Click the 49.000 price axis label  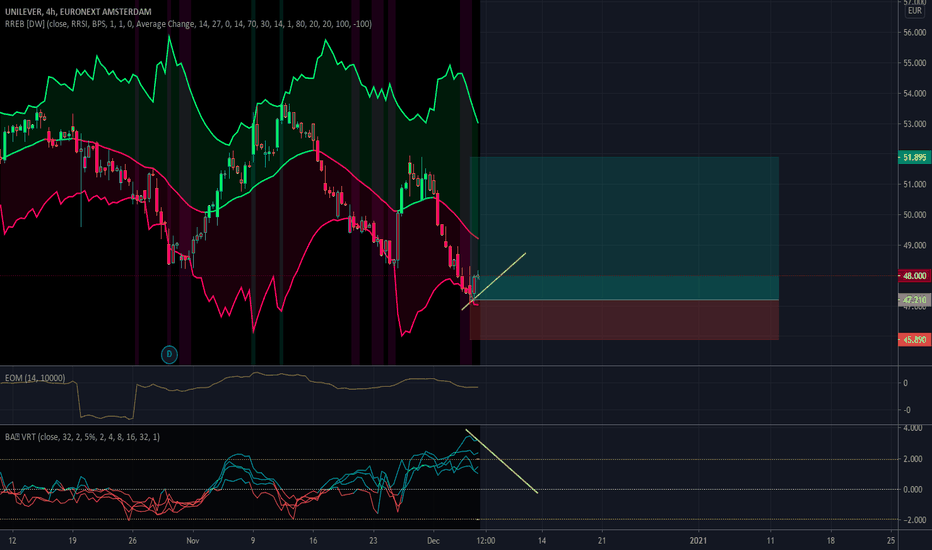(915, 245)
